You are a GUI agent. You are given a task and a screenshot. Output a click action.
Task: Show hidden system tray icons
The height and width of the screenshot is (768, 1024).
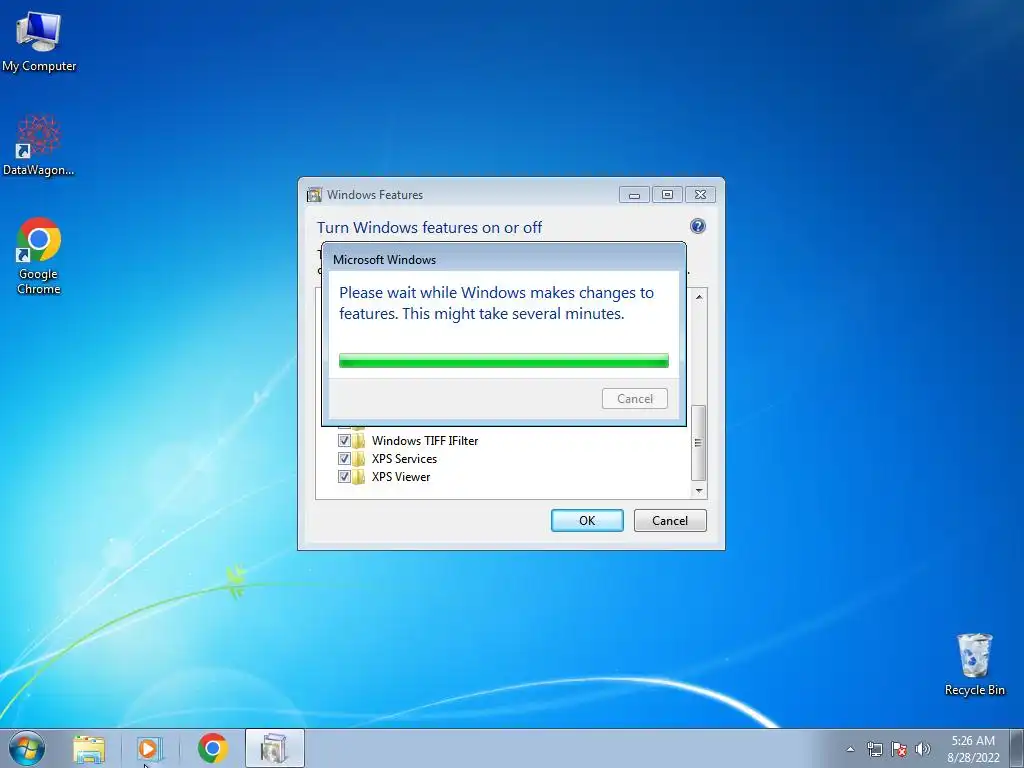click(850, 749)
